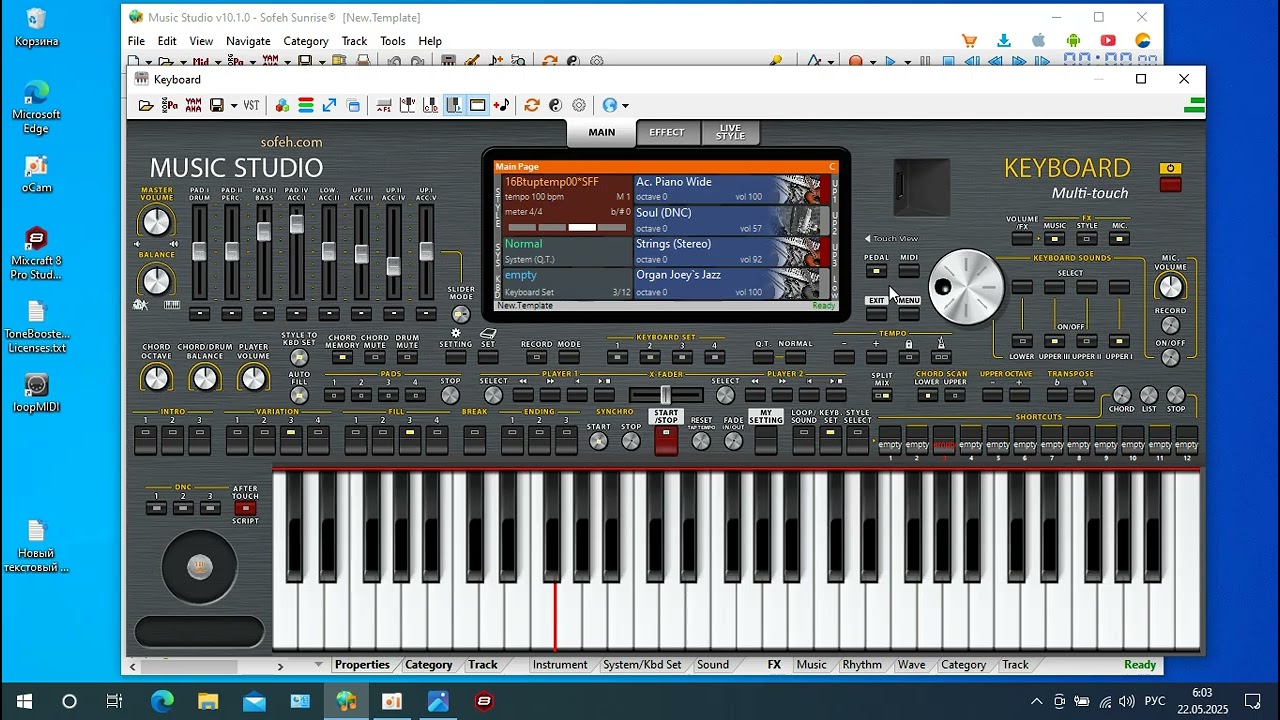Open the save icon dropdown arrow in Keyboard toolbar
1280x720 pixels.
click(234, 105)
